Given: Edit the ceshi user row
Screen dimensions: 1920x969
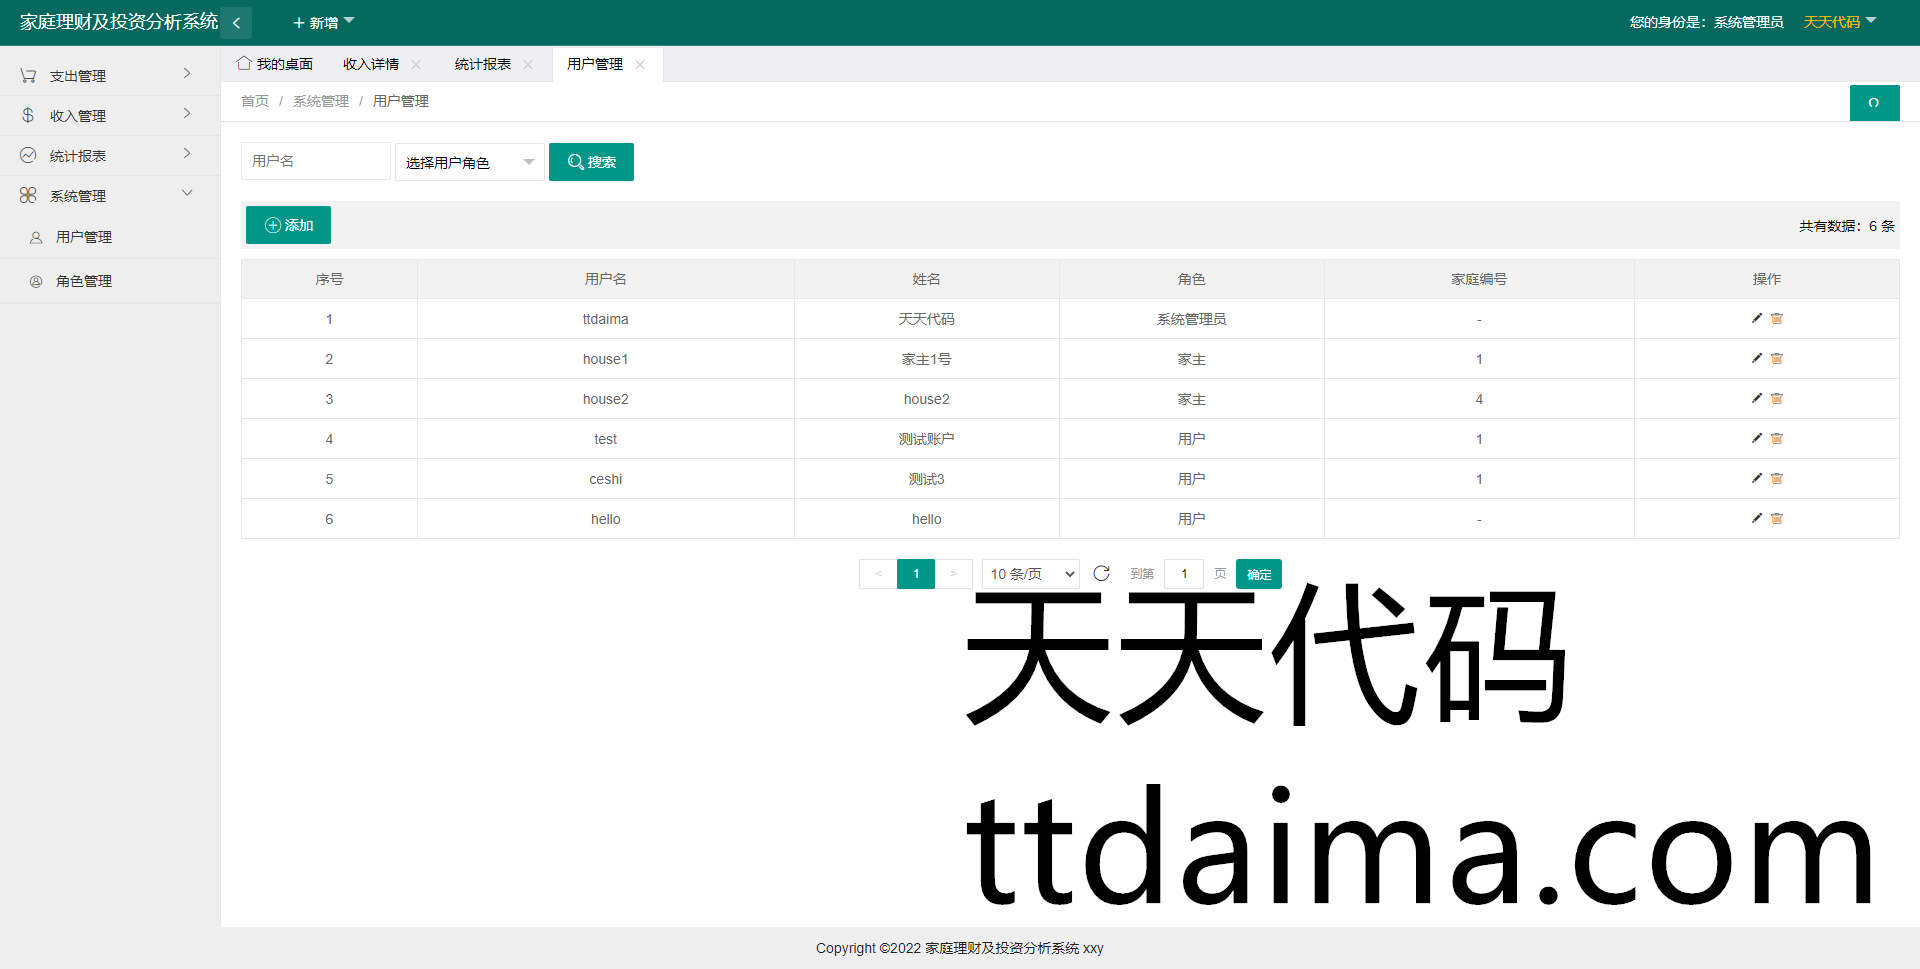Looking at the screenshot, I should point(1756,478).
